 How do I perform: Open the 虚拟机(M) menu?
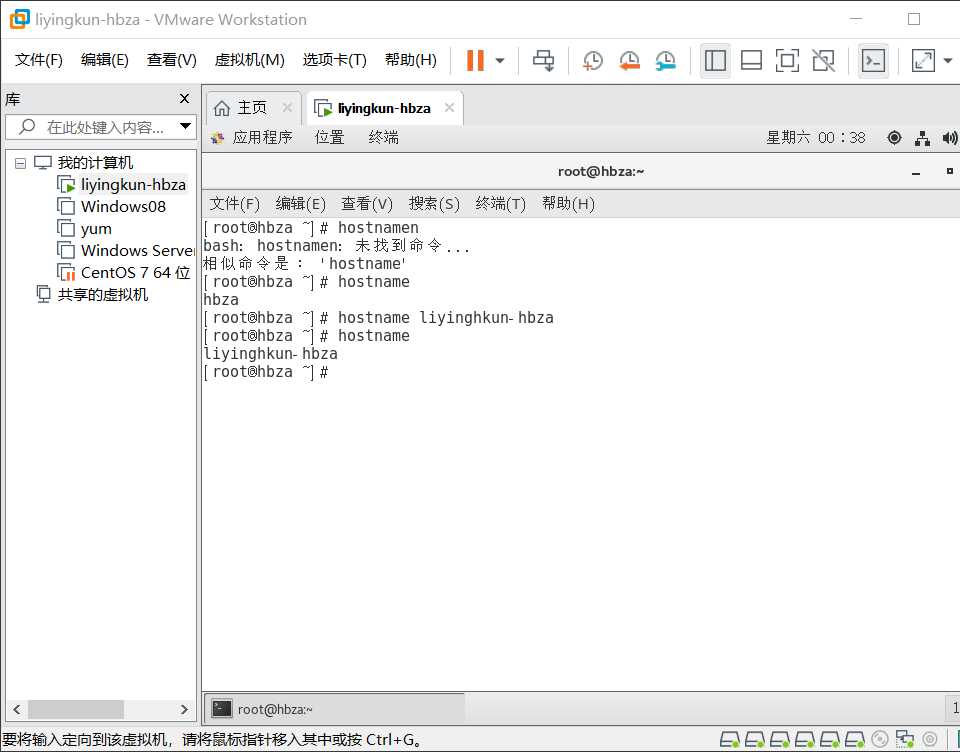[x=249, y=60]
